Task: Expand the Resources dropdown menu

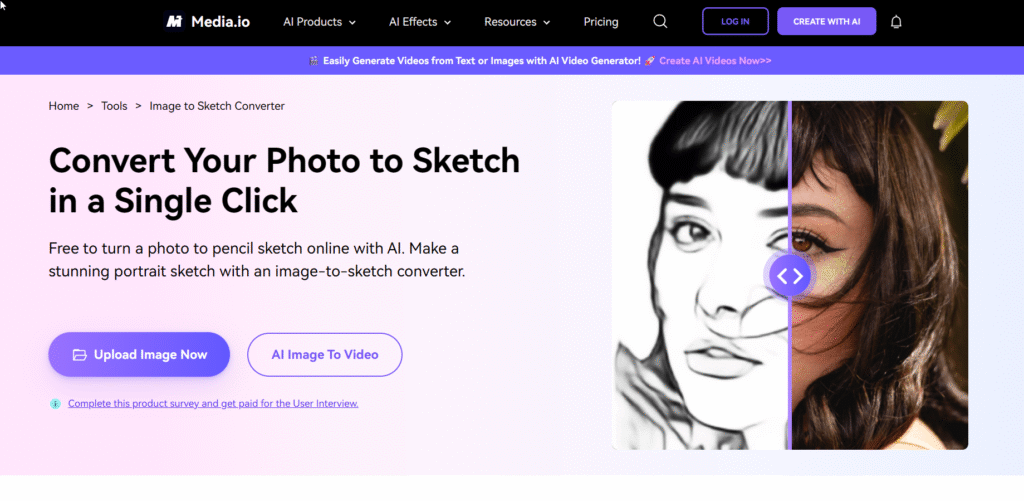Action: click(517, 22)
